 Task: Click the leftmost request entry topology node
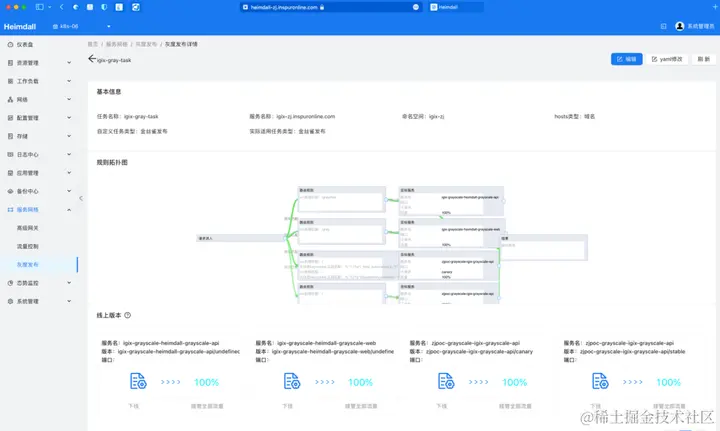[x=242, y=238]
